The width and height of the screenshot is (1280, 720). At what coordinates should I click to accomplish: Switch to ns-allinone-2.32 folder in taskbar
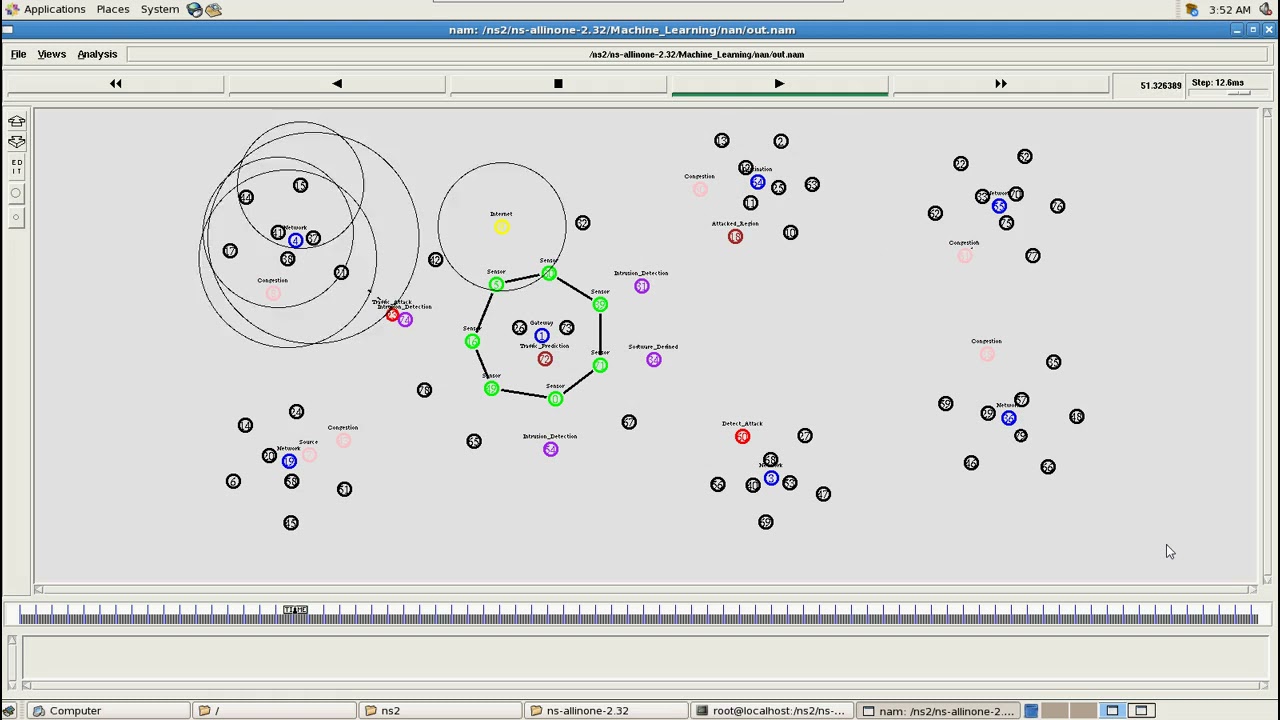pos(606,711)
